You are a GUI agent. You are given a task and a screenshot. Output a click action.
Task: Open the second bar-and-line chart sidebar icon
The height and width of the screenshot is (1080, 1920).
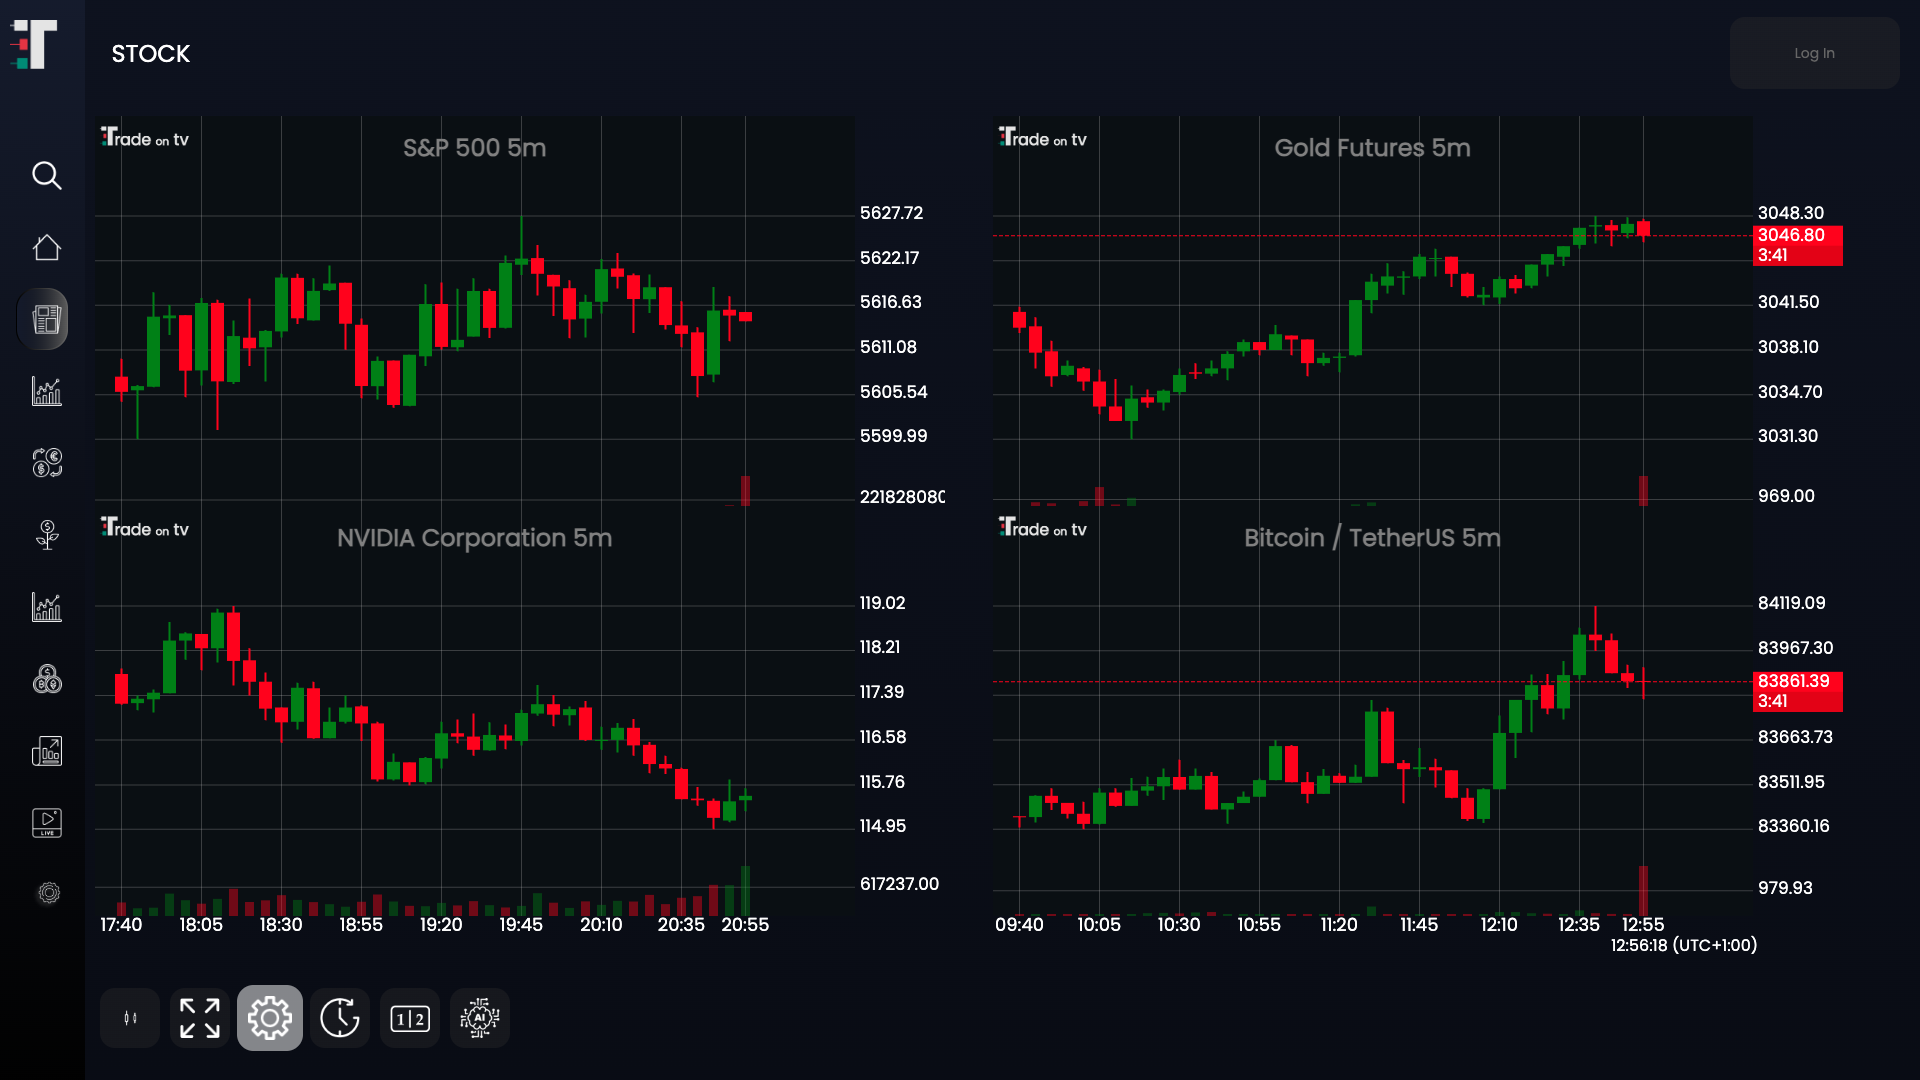pos(46,607)
